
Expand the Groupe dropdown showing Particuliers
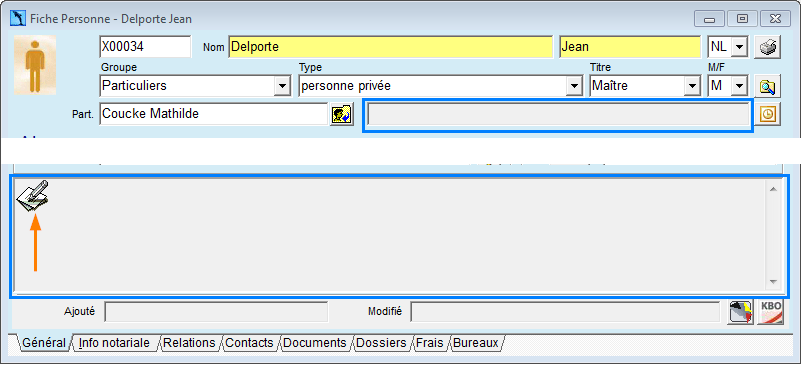282,86
